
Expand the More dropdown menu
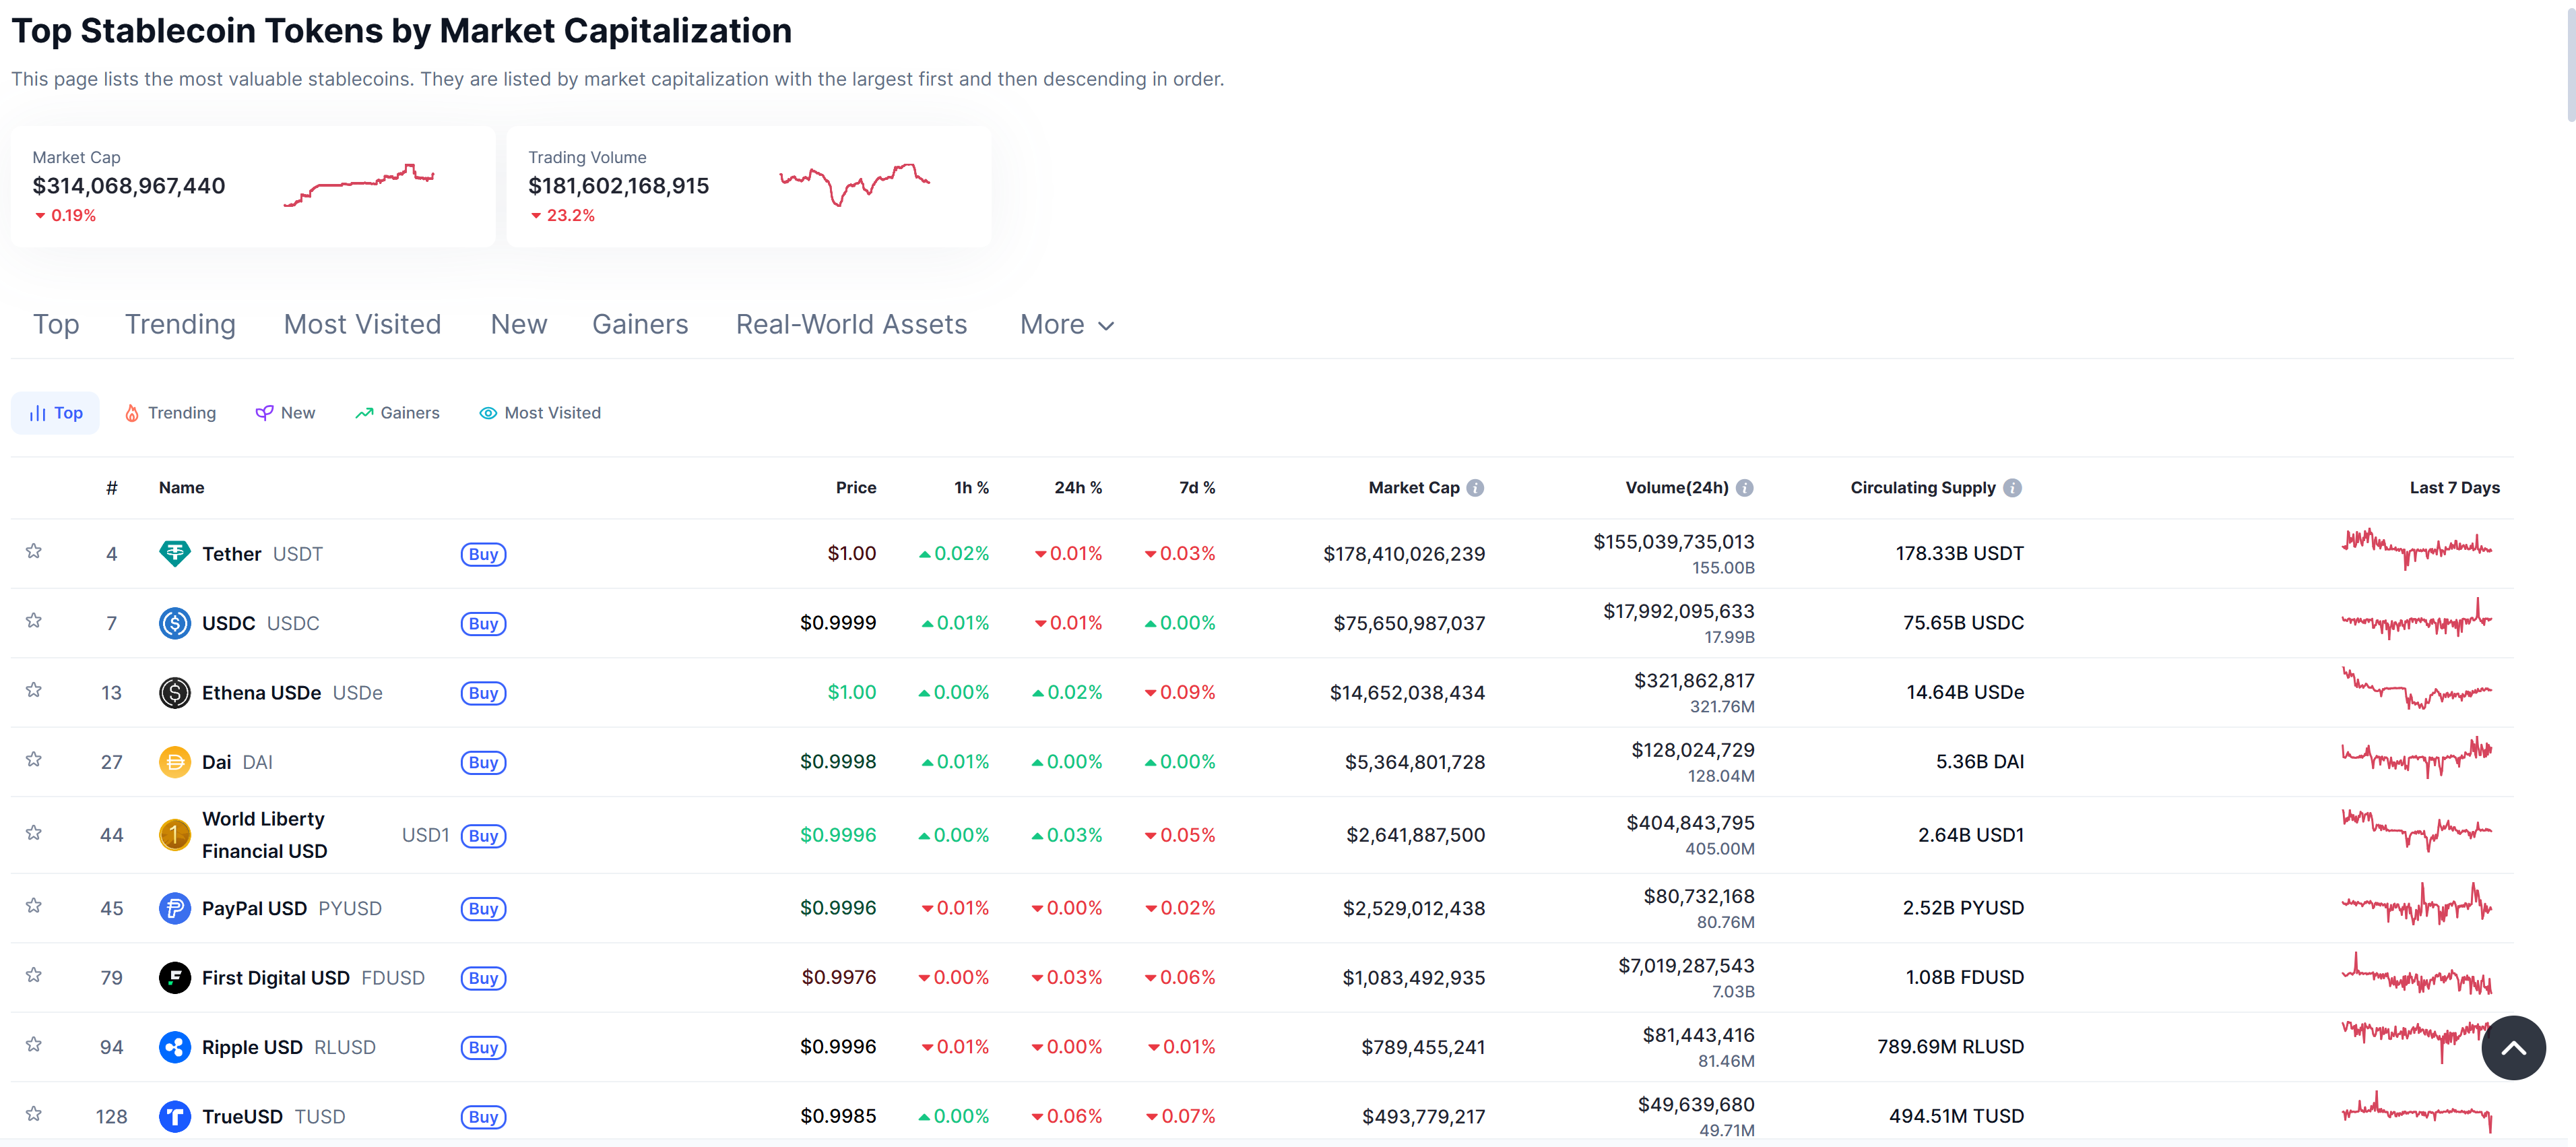tap(1066, 325)
